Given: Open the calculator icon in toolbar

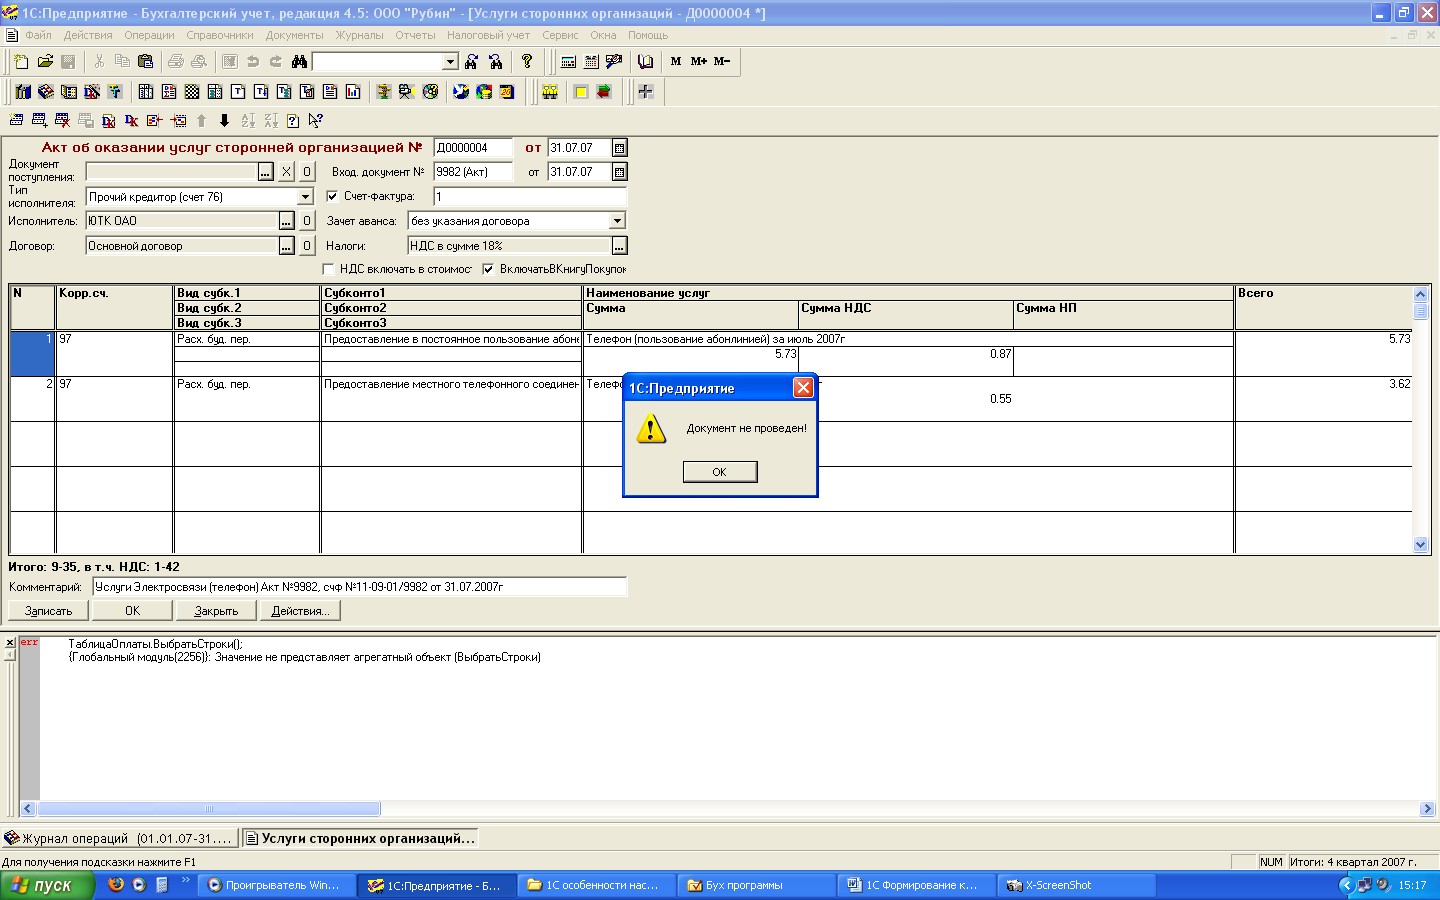Looking at the screenshot, I should [x=568, y=62].
